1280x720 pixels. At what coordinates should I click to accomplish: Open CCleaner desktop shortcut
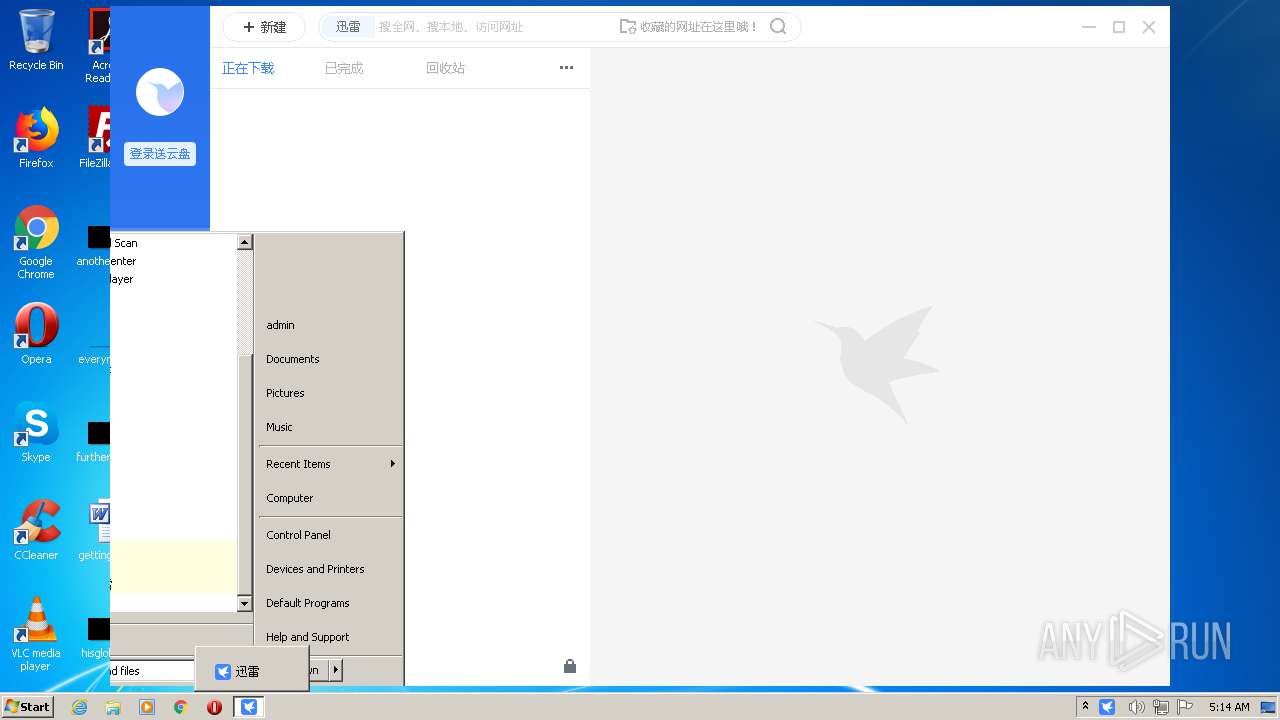tap(36, 530)
